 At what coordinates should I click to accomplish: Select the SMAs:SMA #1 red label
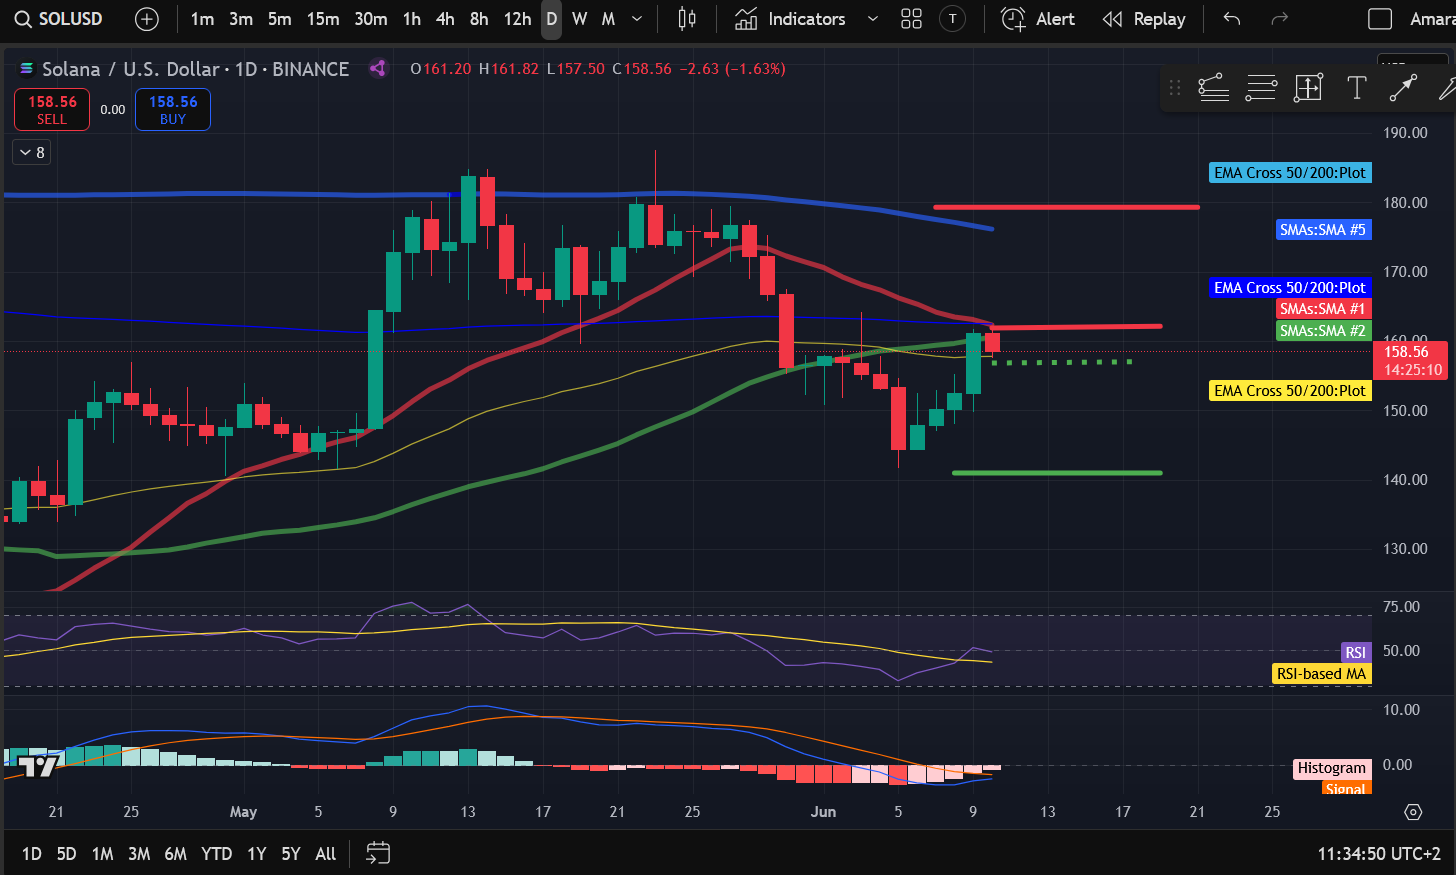tap(1323, 309)
